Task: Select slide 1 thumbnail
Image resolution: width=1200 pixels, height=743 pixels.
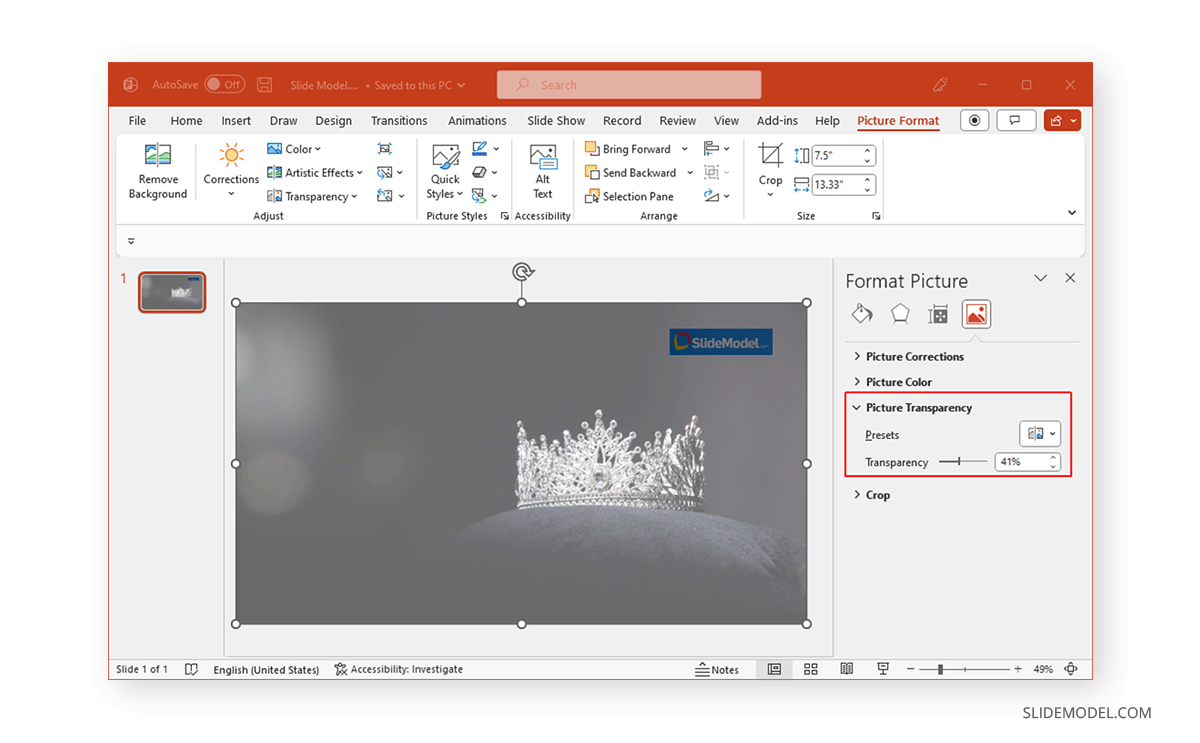Action: (x=172, y=291)
